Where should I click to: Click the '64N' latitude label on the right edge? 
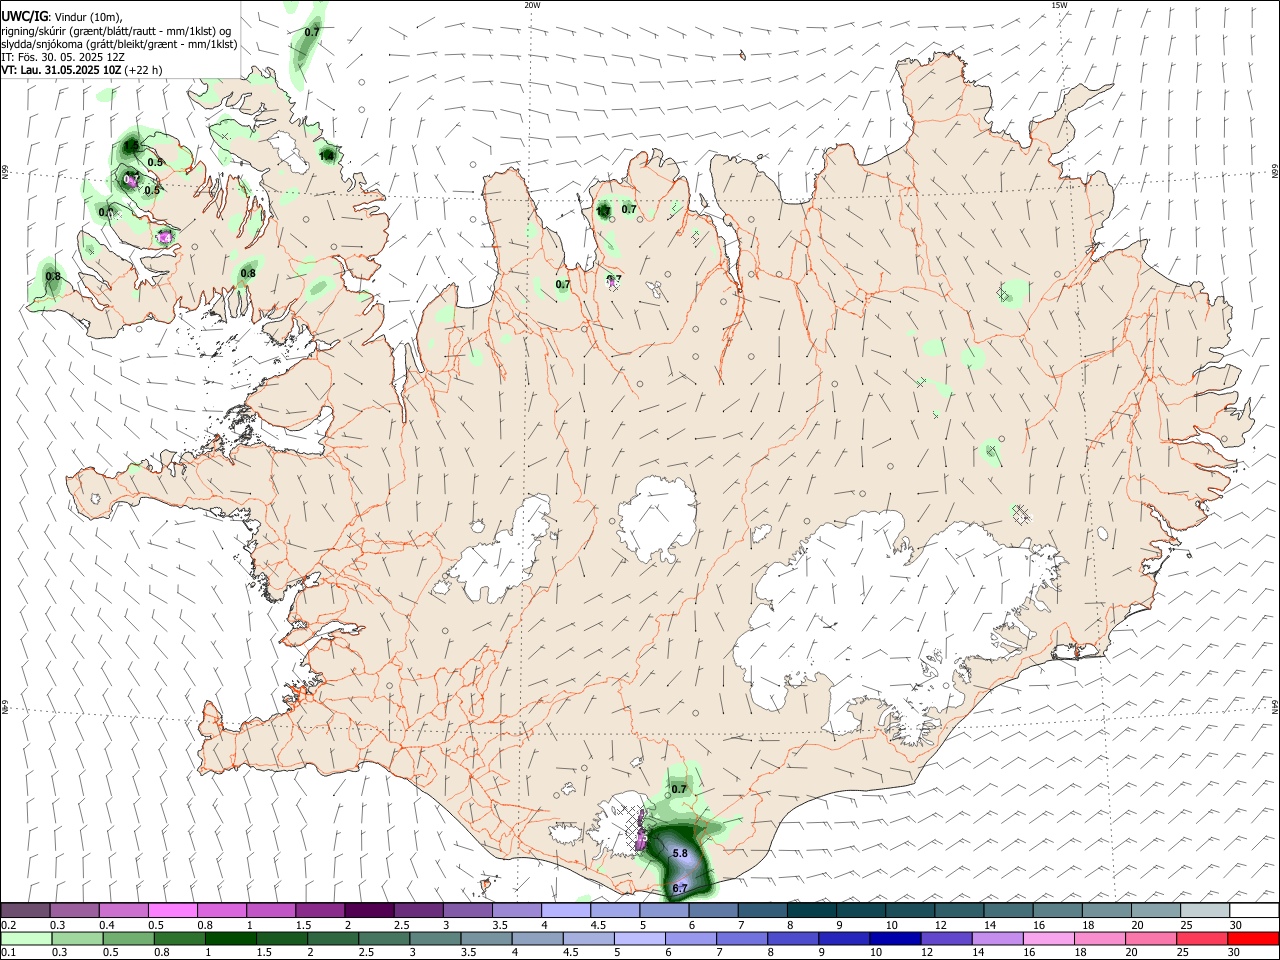pos(1275,706)
